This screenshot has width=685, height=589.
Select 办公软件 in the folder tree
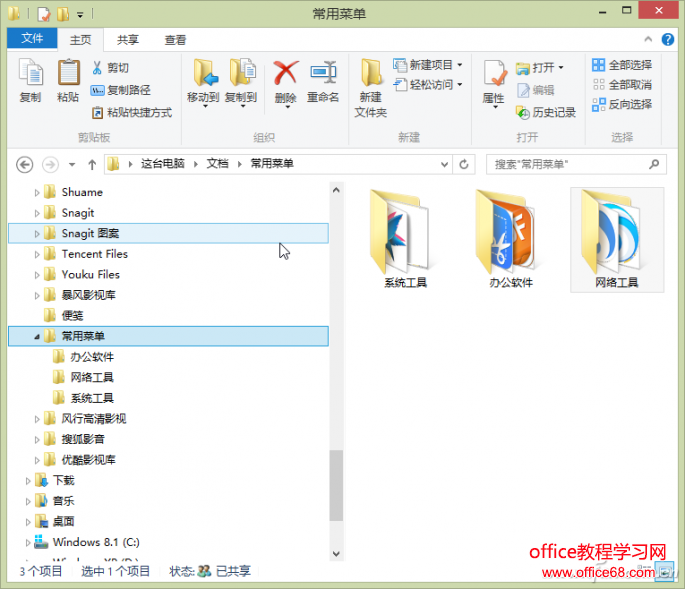92,357
